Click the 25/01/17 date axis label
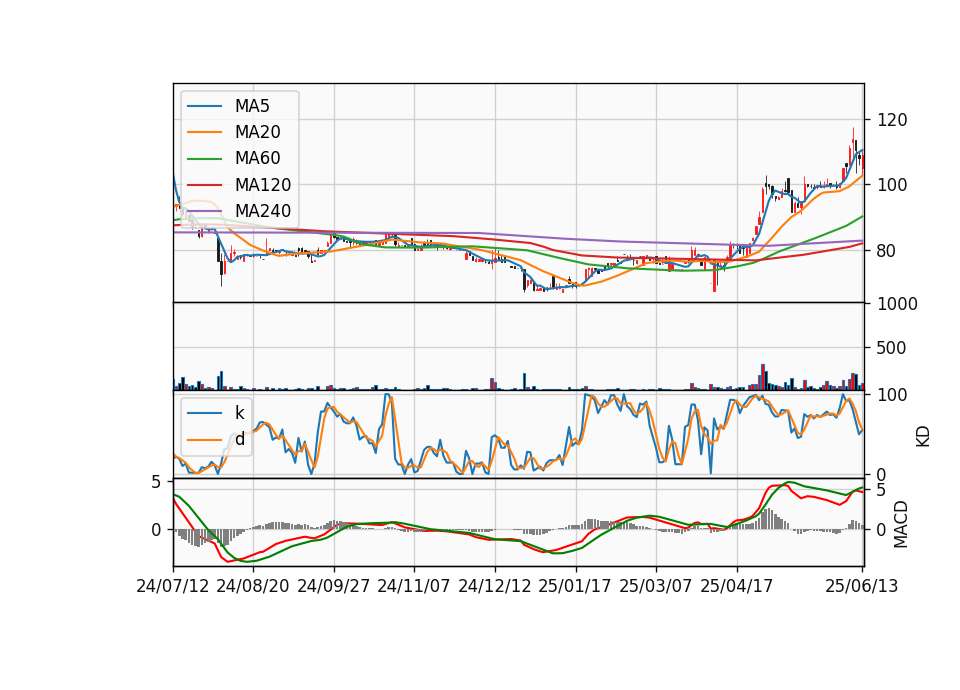The height and width of the screenshot is (690, 960). [x=575, y=586]
